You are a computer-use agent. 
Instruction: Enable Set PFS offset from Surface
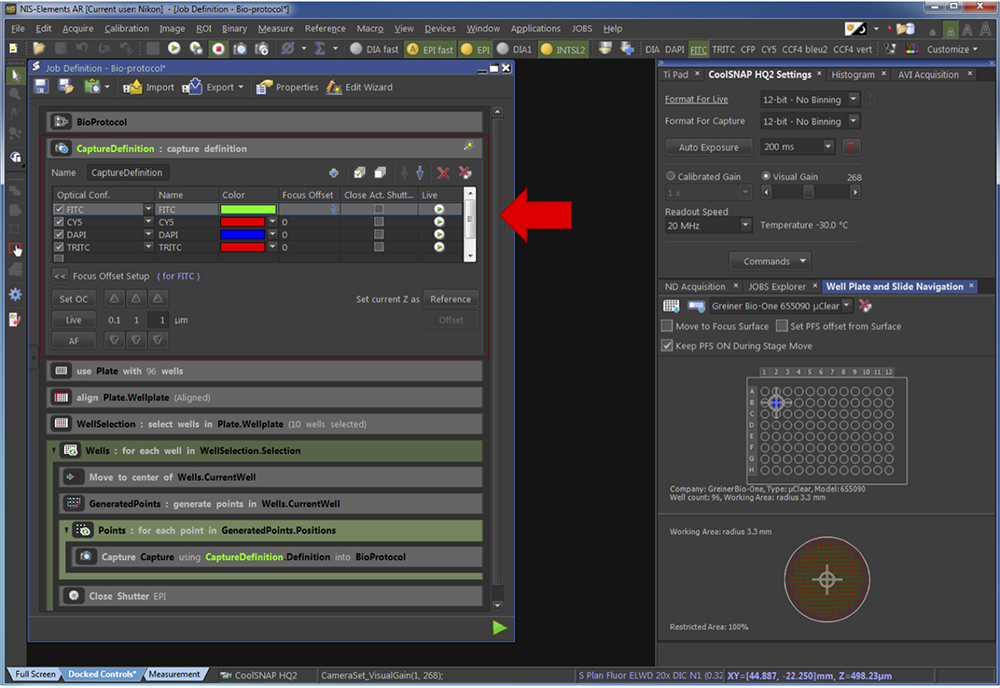[782, 326]
